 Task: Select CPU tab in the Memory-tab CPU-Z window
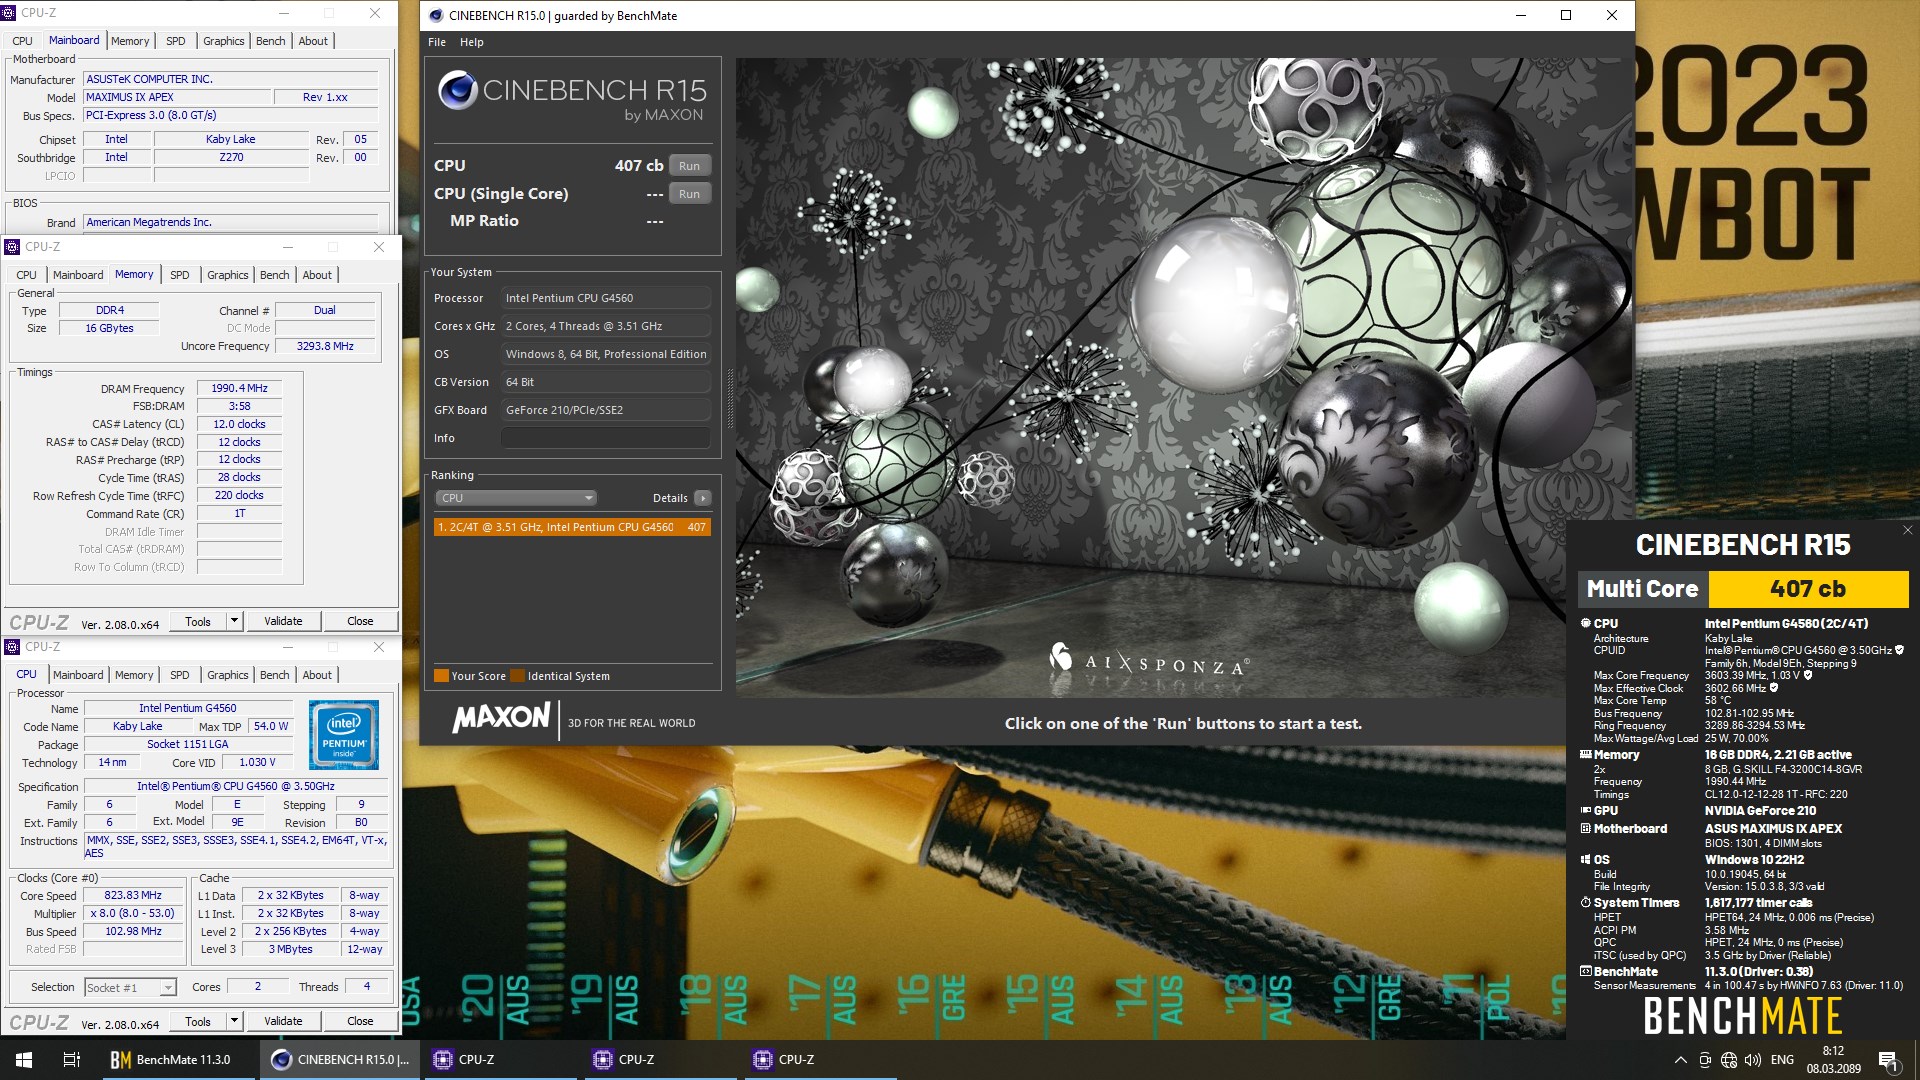[27, 275]
